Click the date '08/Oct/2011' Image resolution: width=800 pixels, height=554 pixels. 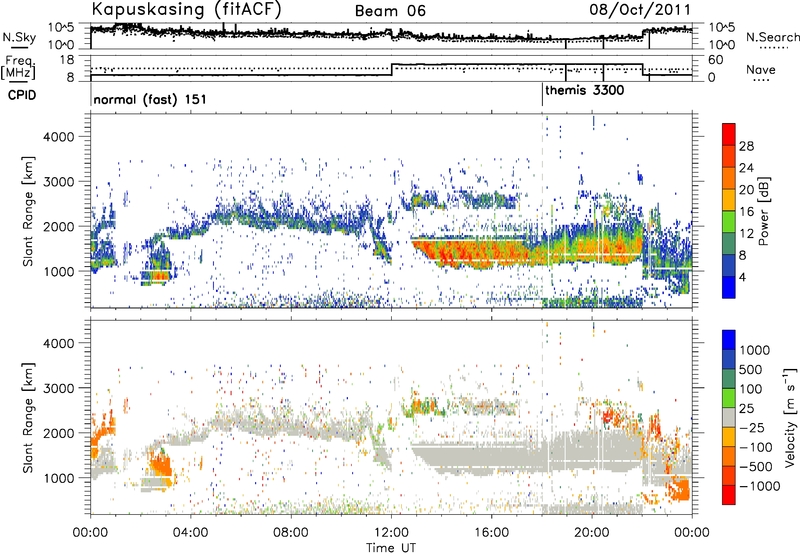[640, 10]
